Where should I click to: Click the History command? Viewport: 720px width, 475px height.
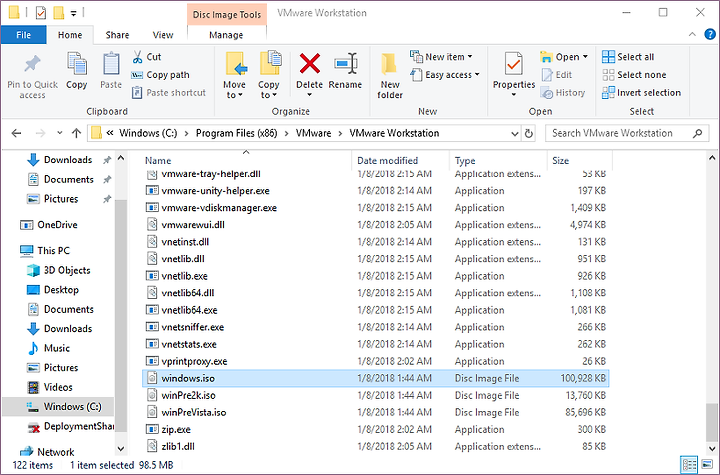click(563, 93)
